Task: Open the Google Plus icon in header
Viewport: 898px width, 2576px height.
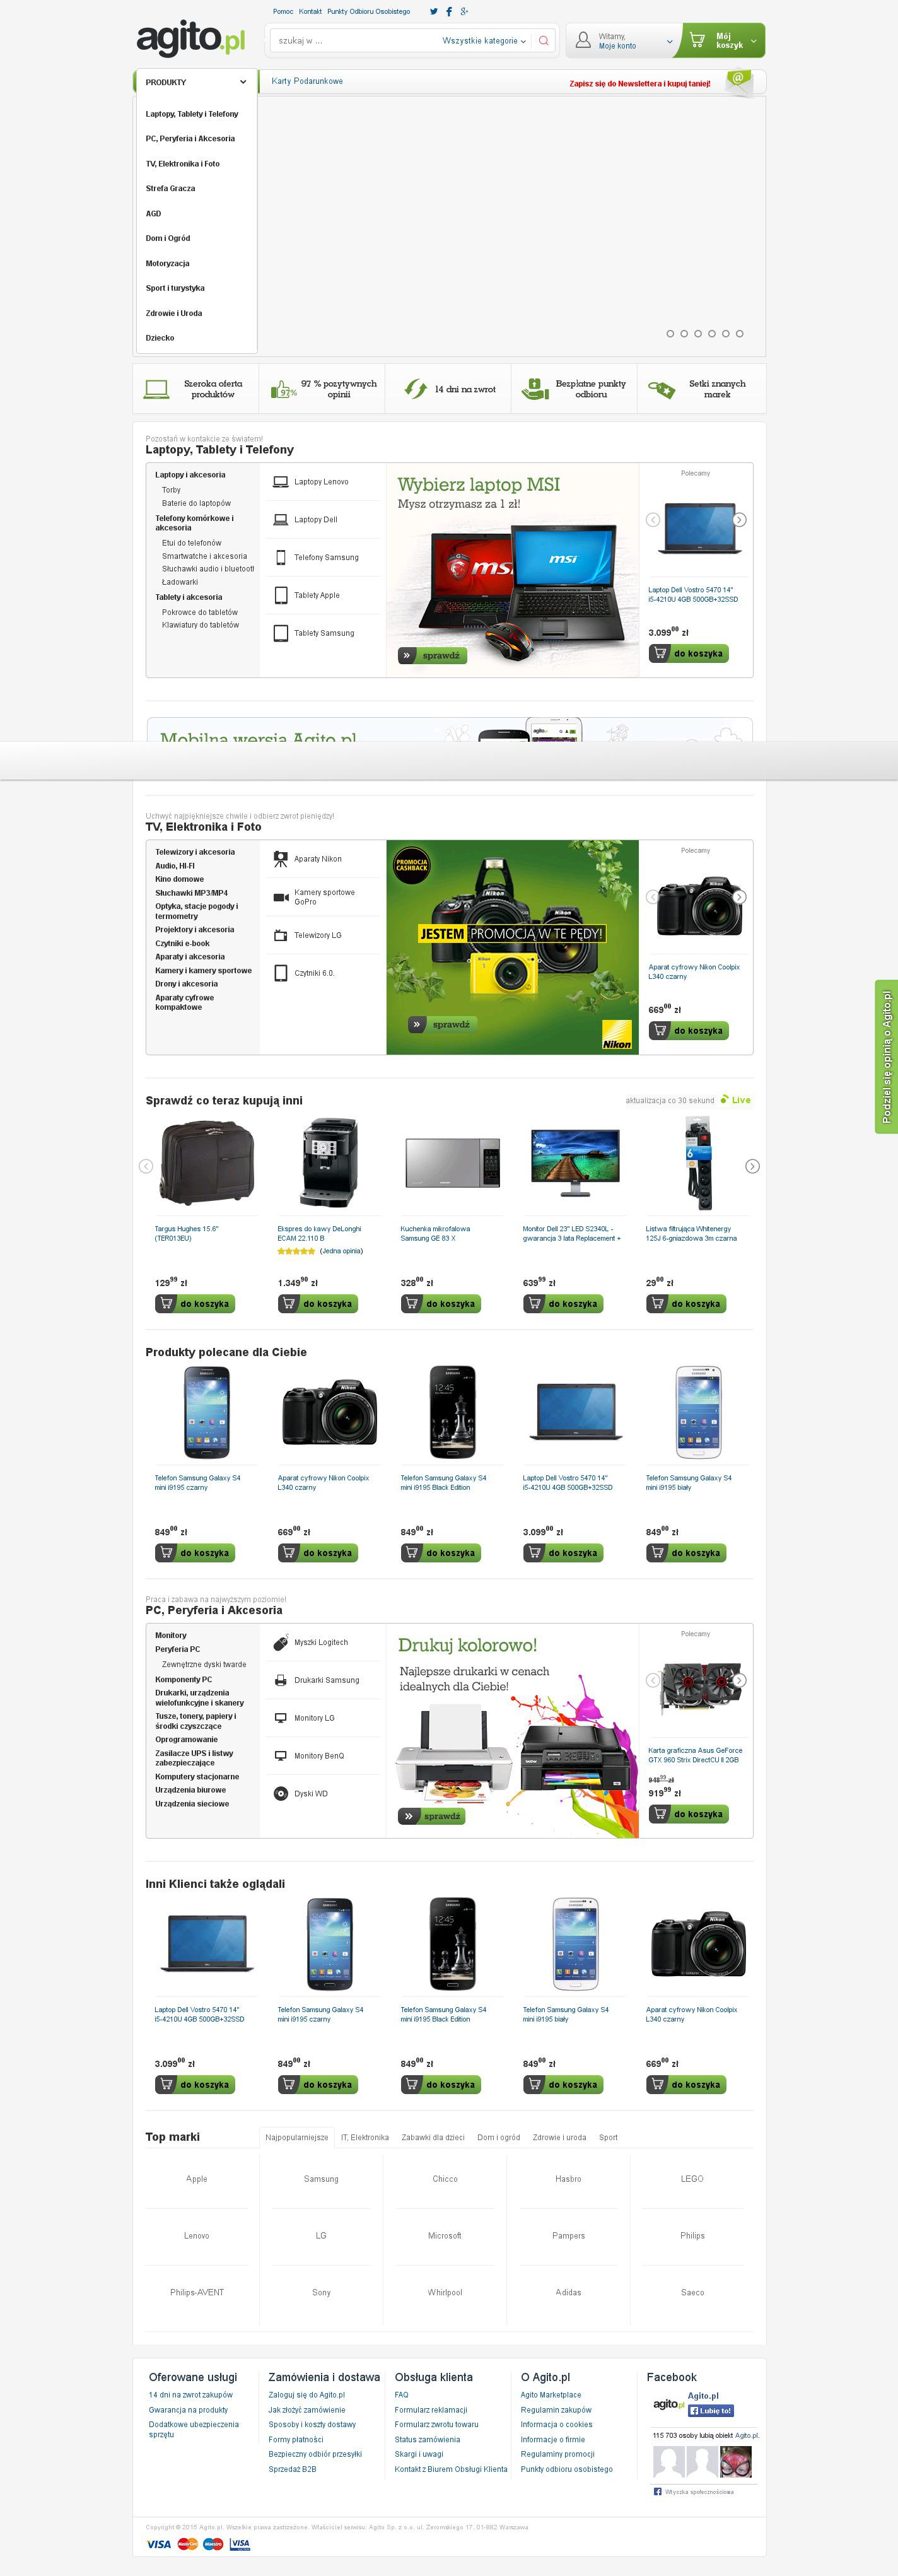Action: click(x=464, y=12)
